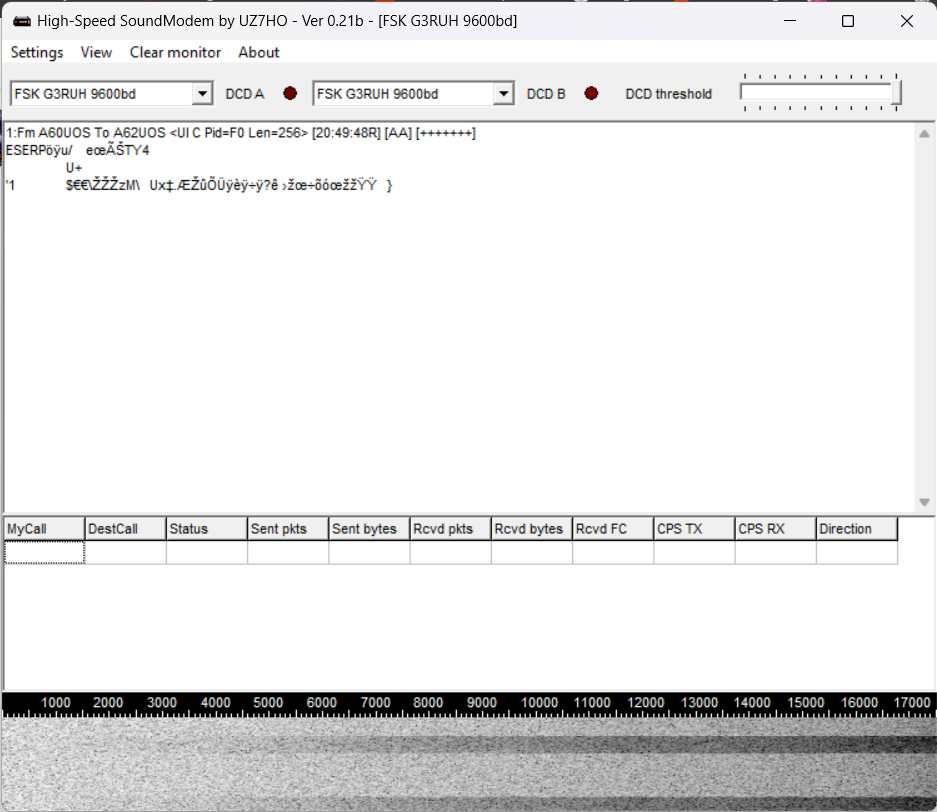
Task: Click the Rcvd FC column header
Action: (613, 529)
